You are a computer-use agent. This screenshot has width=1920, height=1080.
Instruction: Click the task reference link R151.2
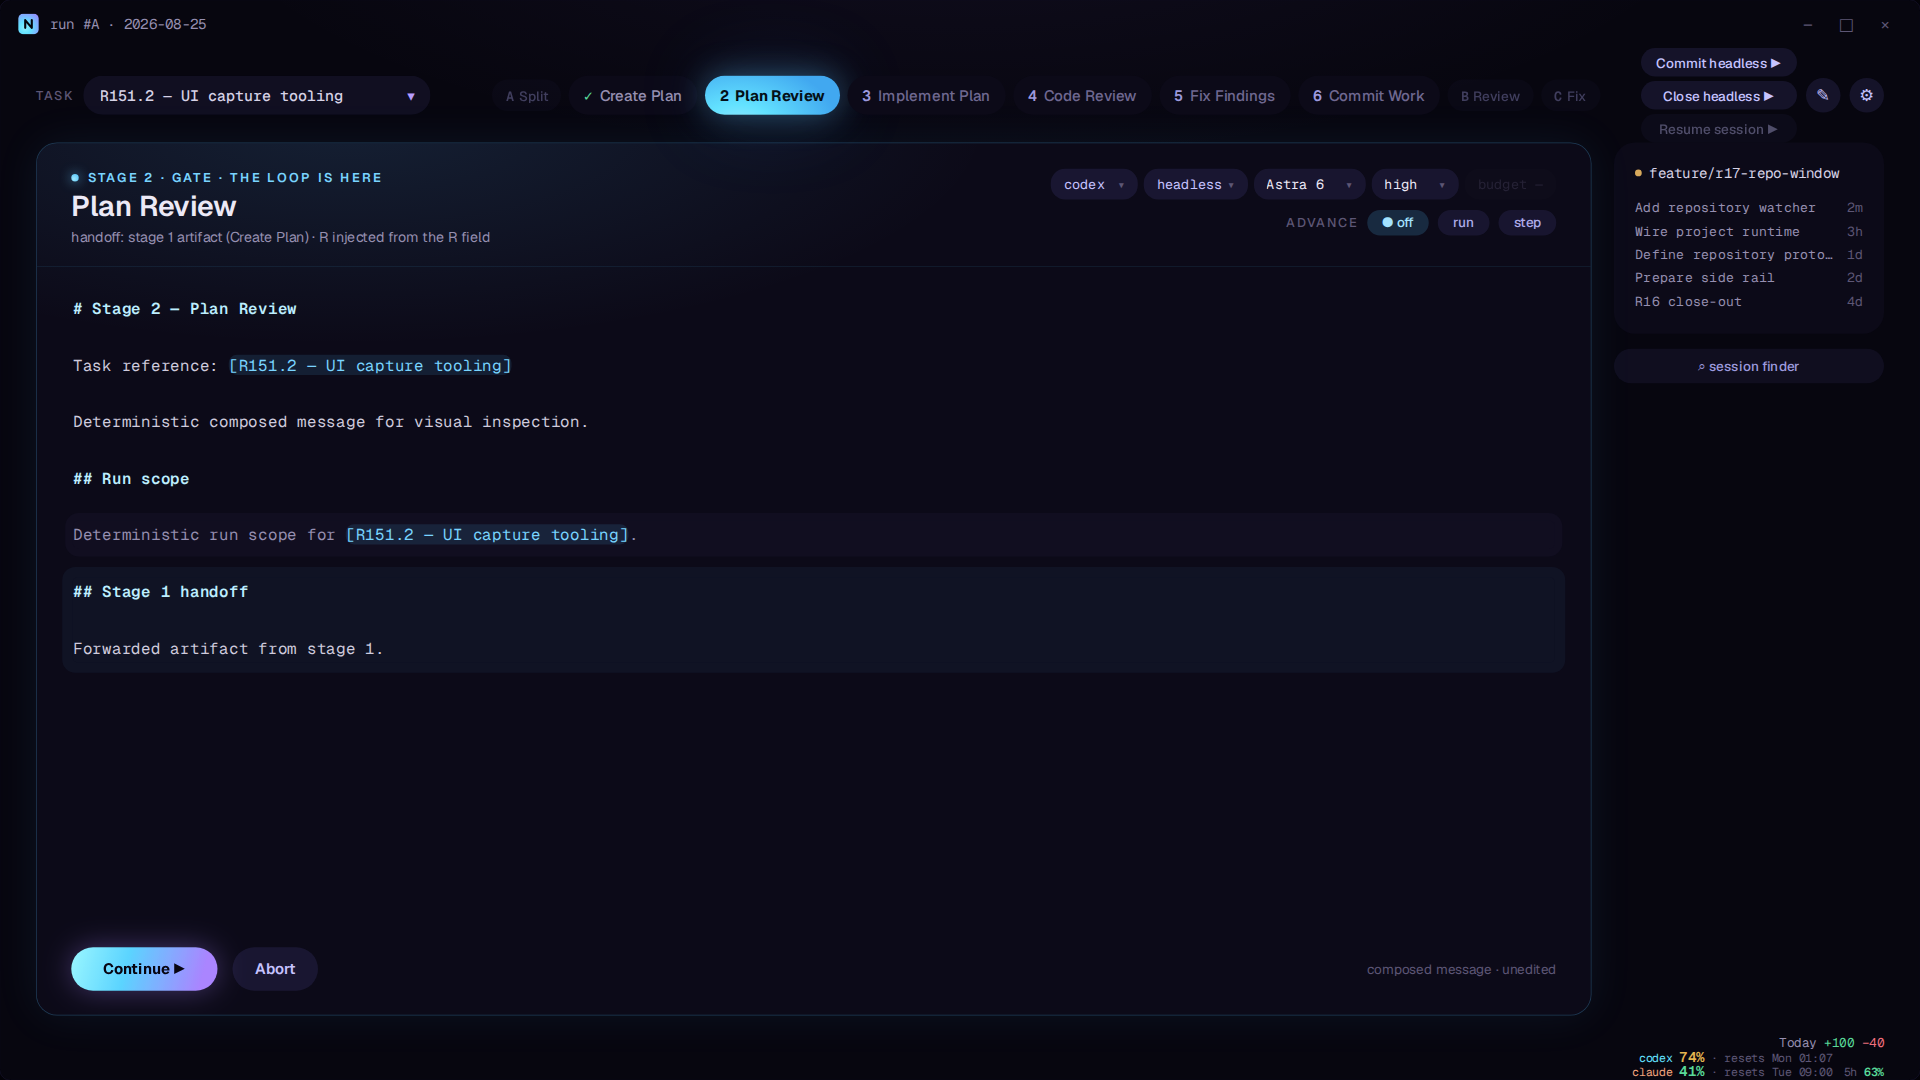tap(370, 366)
